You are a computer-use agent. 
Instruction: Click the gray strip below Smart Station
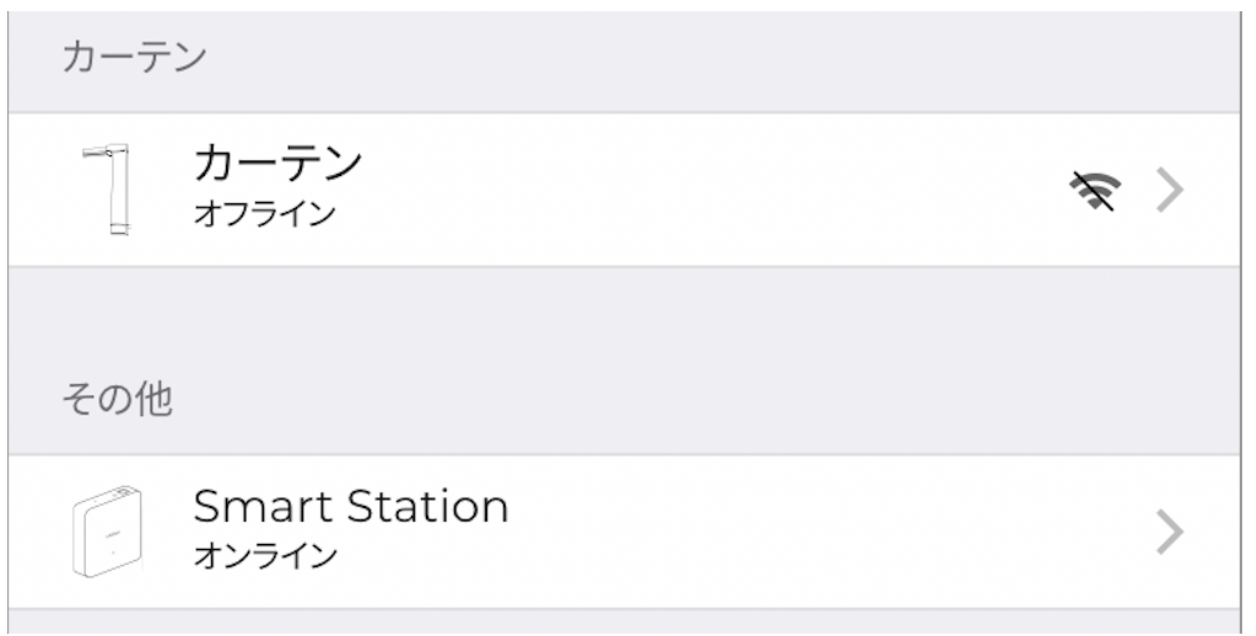[628, 622]
